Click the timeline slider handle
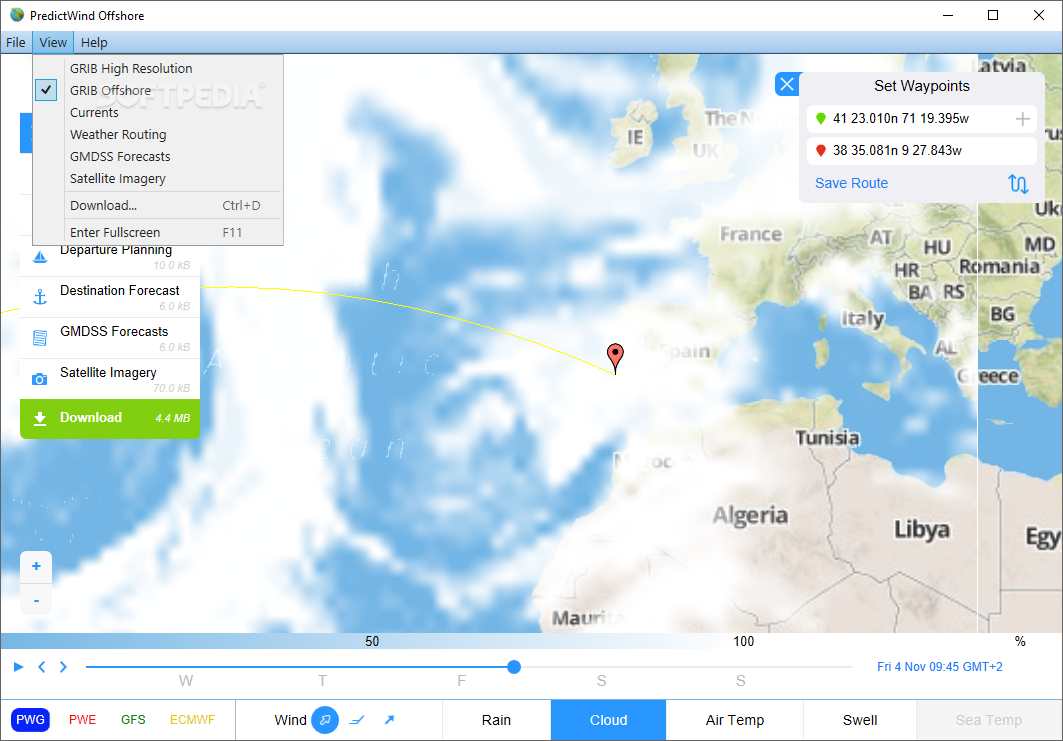 (x=514, y=667)
